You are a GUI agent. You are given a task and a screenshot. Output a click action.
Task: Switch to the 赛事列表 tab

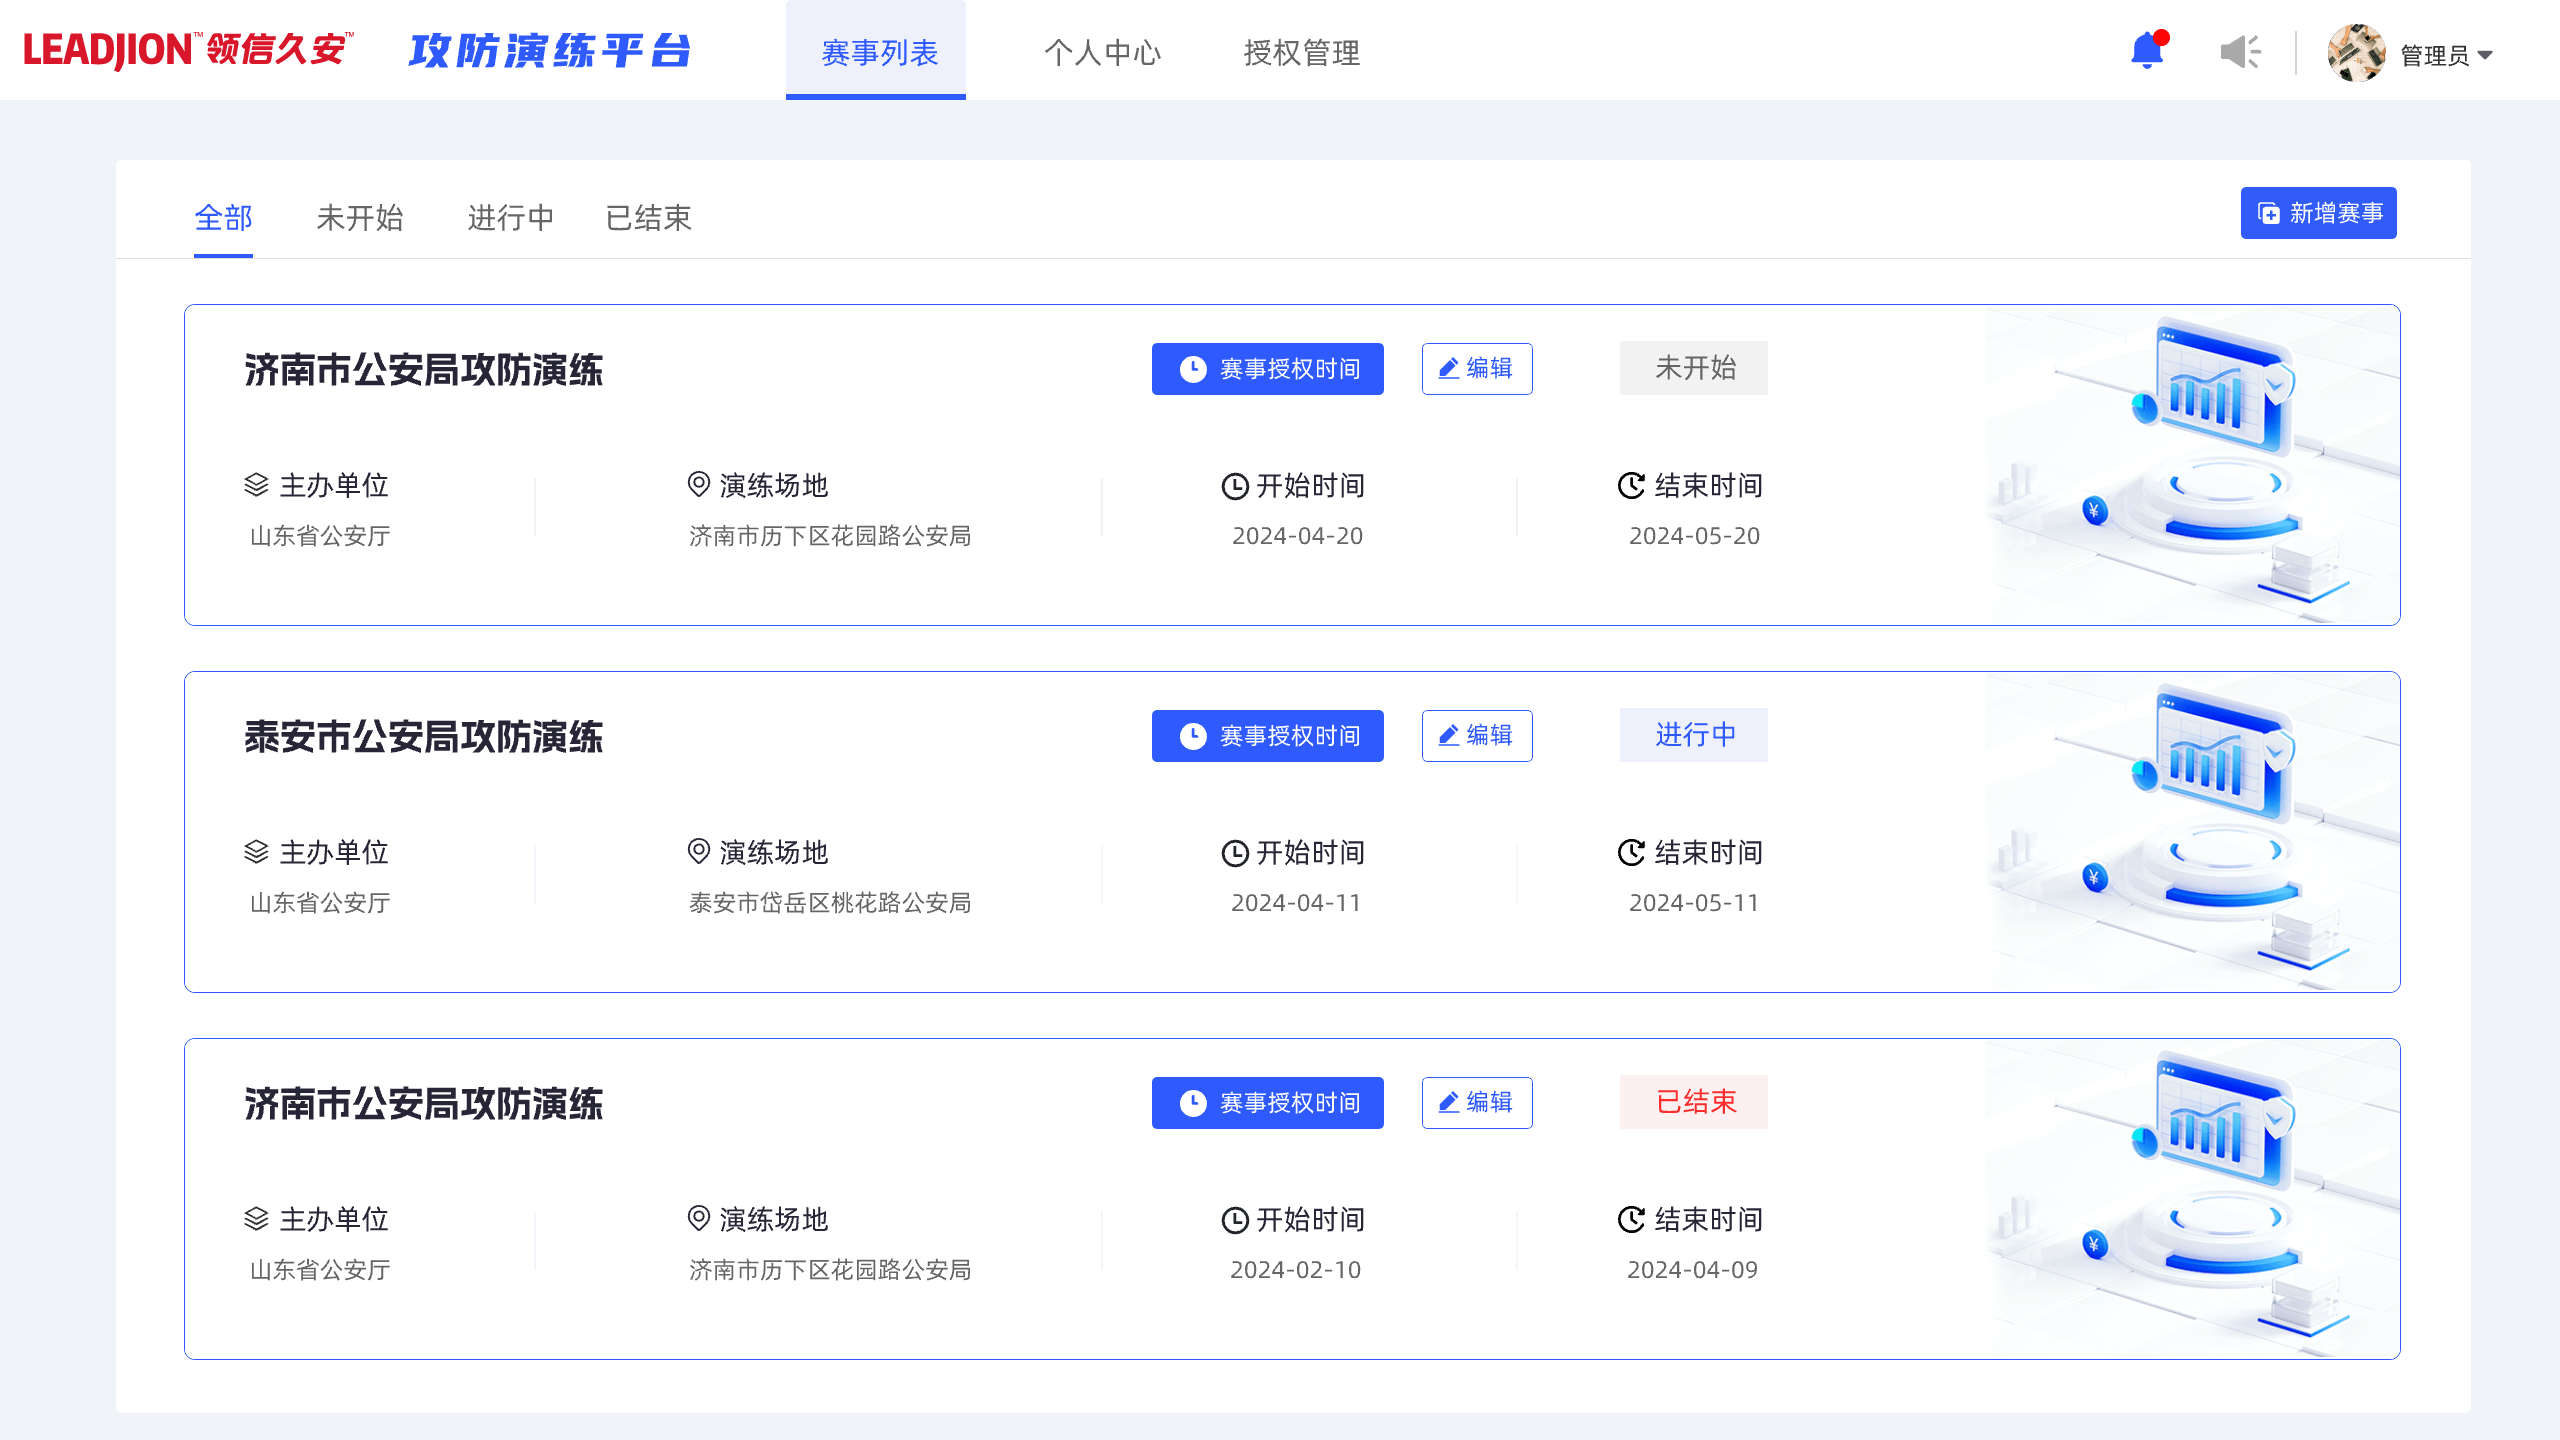[876, 51]
